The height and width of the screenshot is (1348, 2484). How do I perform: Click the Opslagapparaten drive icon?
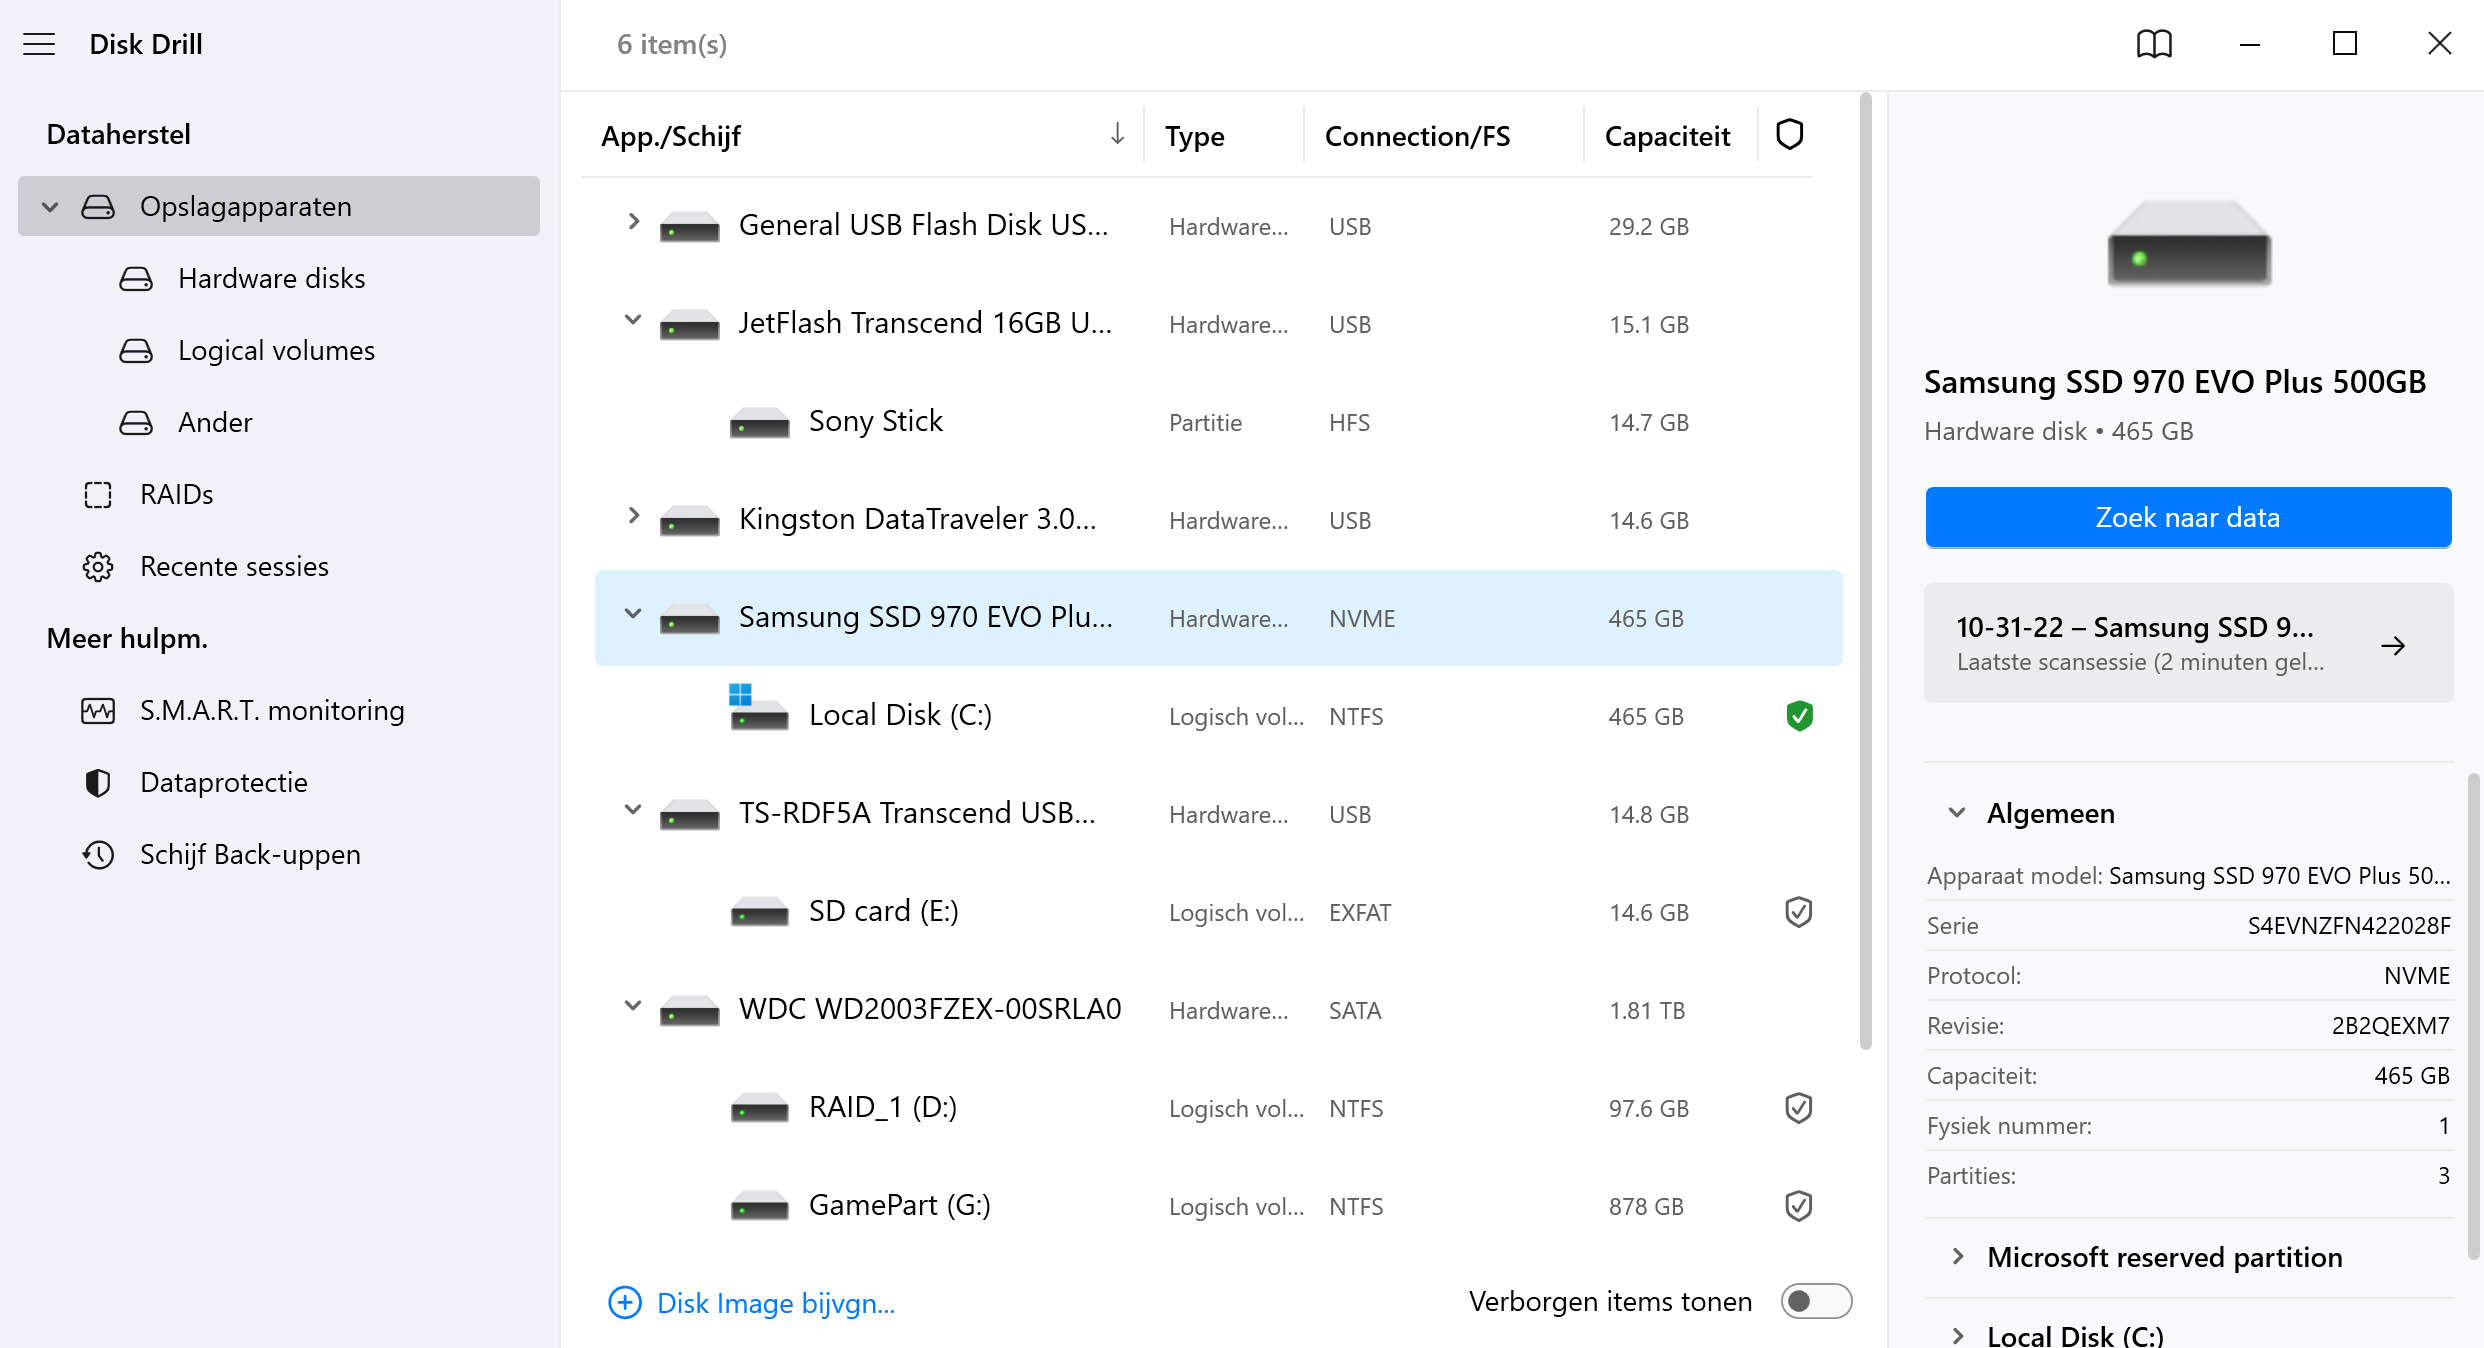98,206
